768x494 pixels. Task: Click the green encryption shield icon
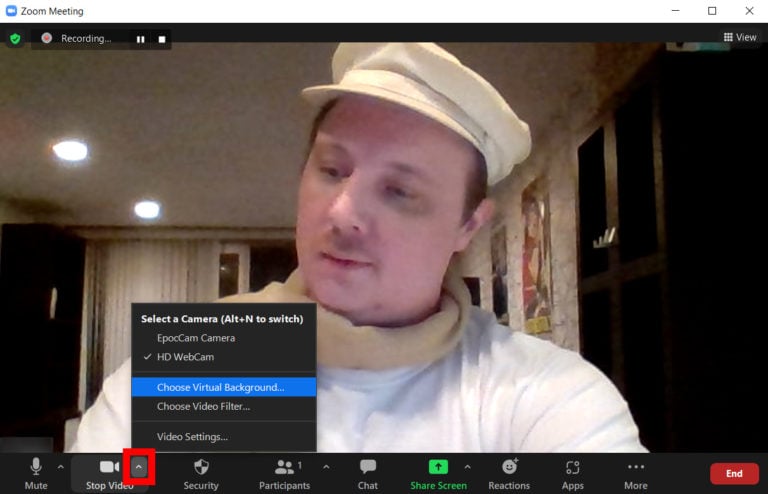[15, 38]
